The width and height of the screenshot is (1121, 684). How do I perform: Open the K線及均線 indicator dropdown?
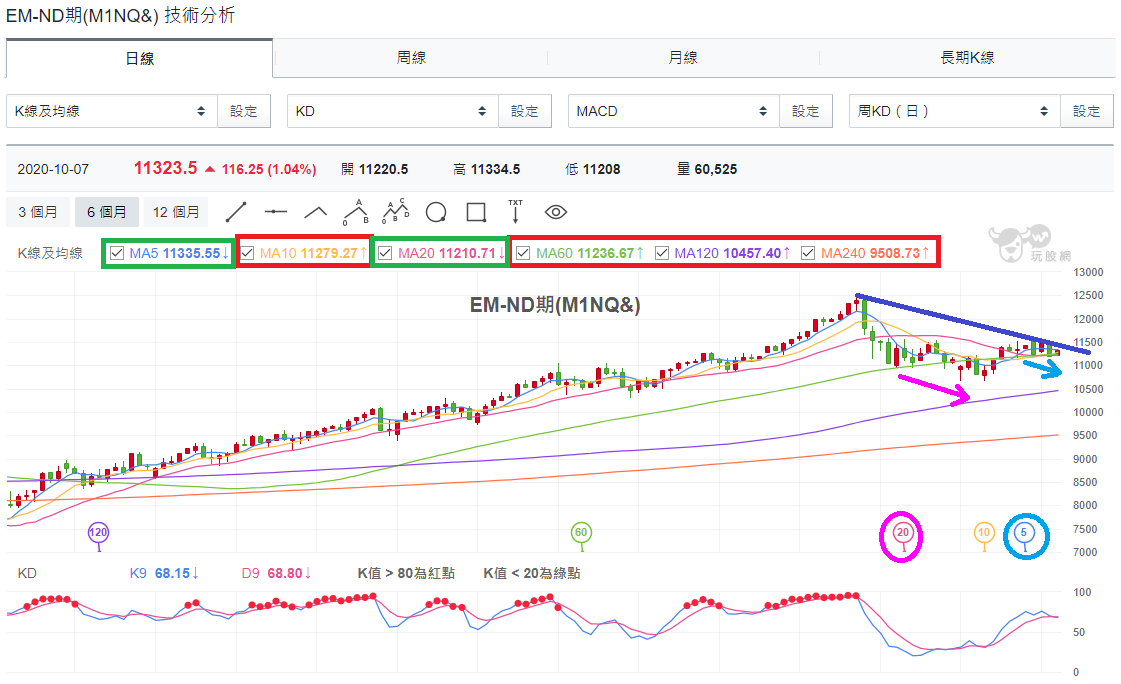pyautogui.click(x=112, y=111)
